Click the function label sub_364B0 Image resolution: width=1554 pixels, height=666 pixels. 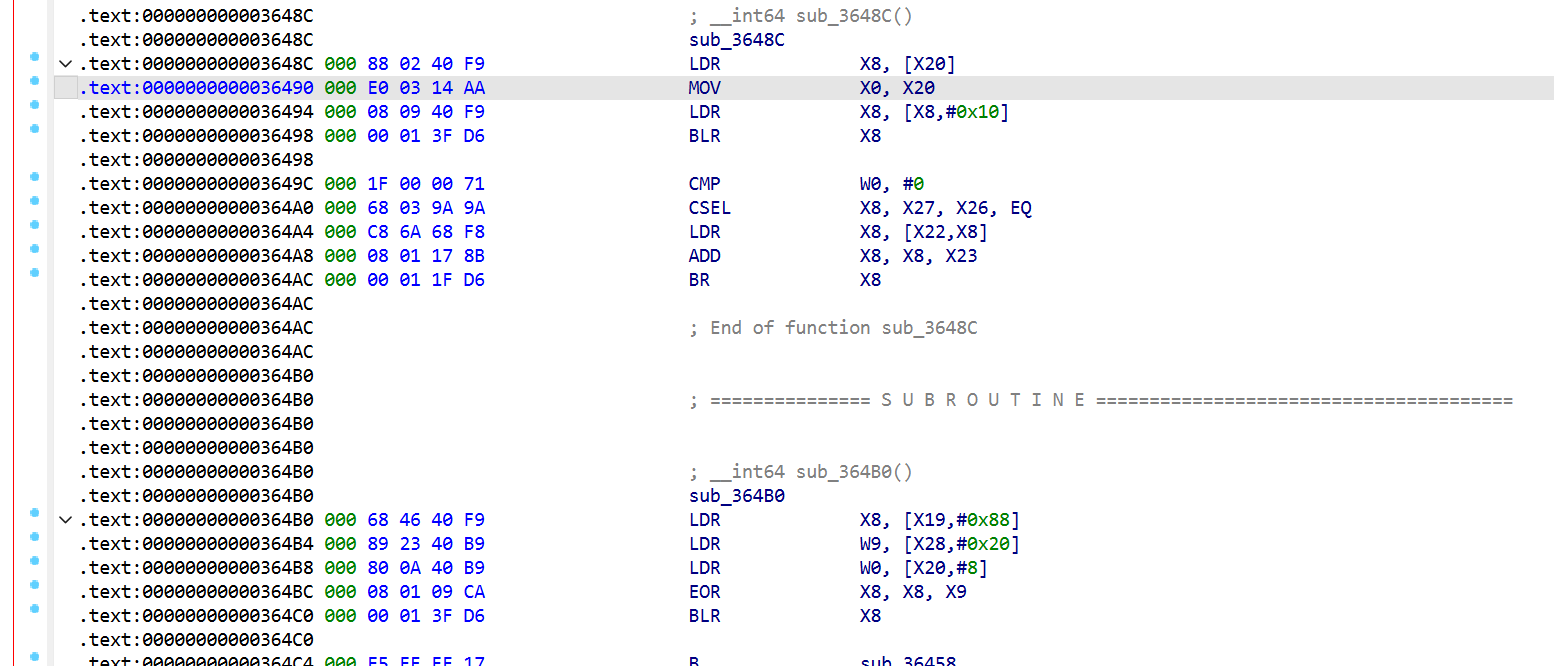737,496
